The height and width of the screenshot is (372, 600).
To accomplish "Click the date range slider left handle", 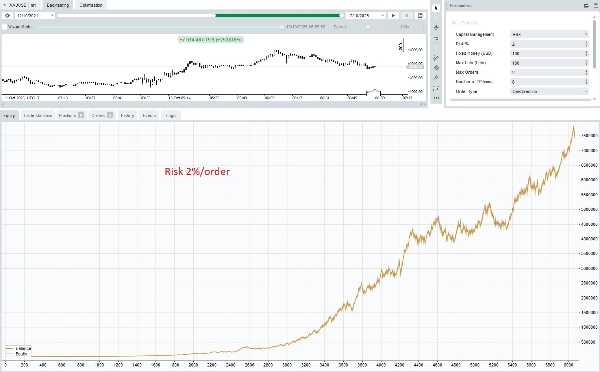I will [x=215, y=15].
